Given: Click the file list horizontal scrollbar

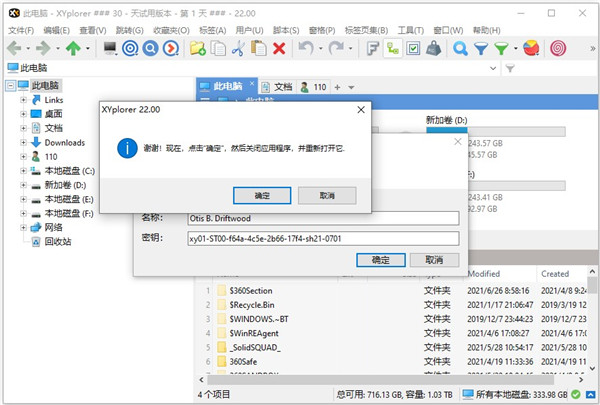Looking at the screenshot, I should pyautogui.click(x=380, y=380).
